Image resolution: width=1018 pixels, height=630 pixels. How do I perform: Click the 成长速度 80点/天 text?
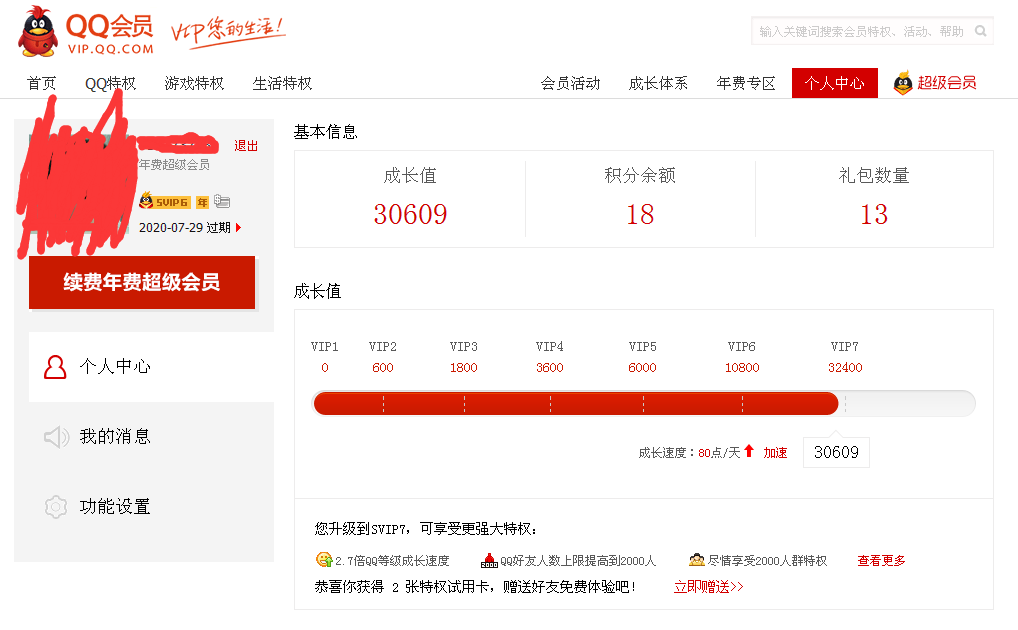tap(689, 453)
